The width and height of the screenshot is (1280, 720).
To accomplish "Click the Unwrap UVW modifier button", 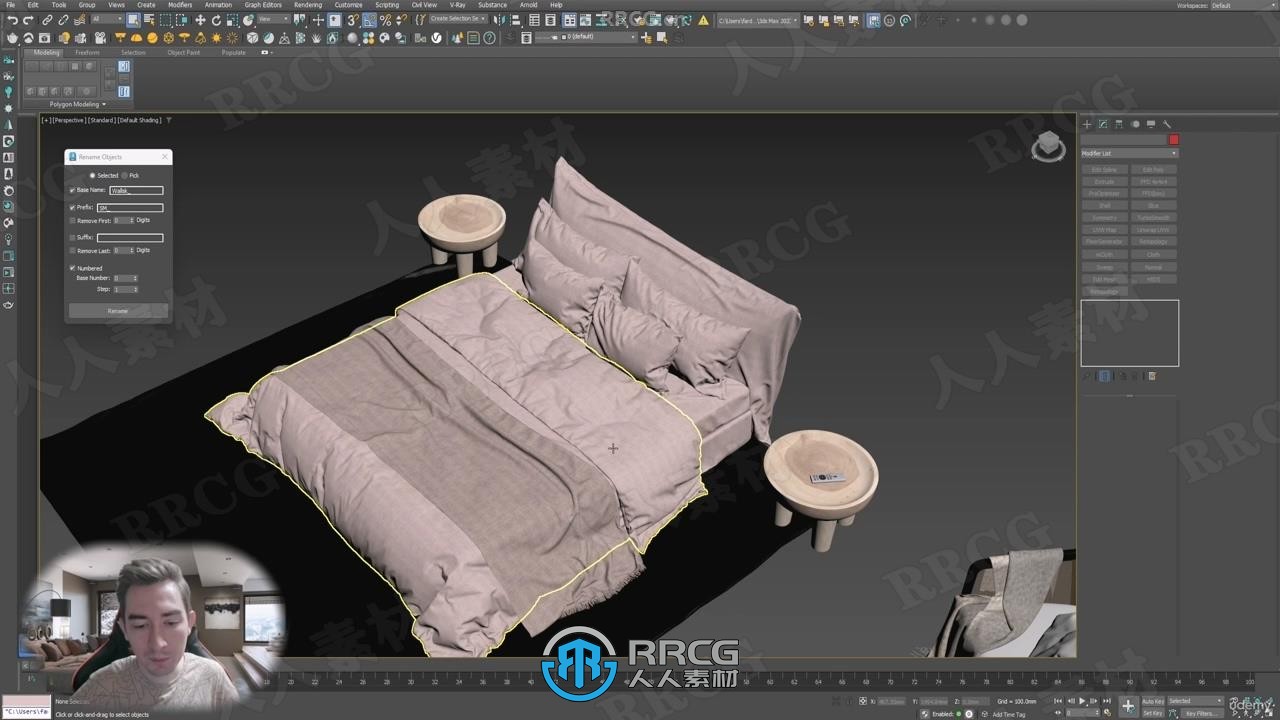I will coord(1153,229).
